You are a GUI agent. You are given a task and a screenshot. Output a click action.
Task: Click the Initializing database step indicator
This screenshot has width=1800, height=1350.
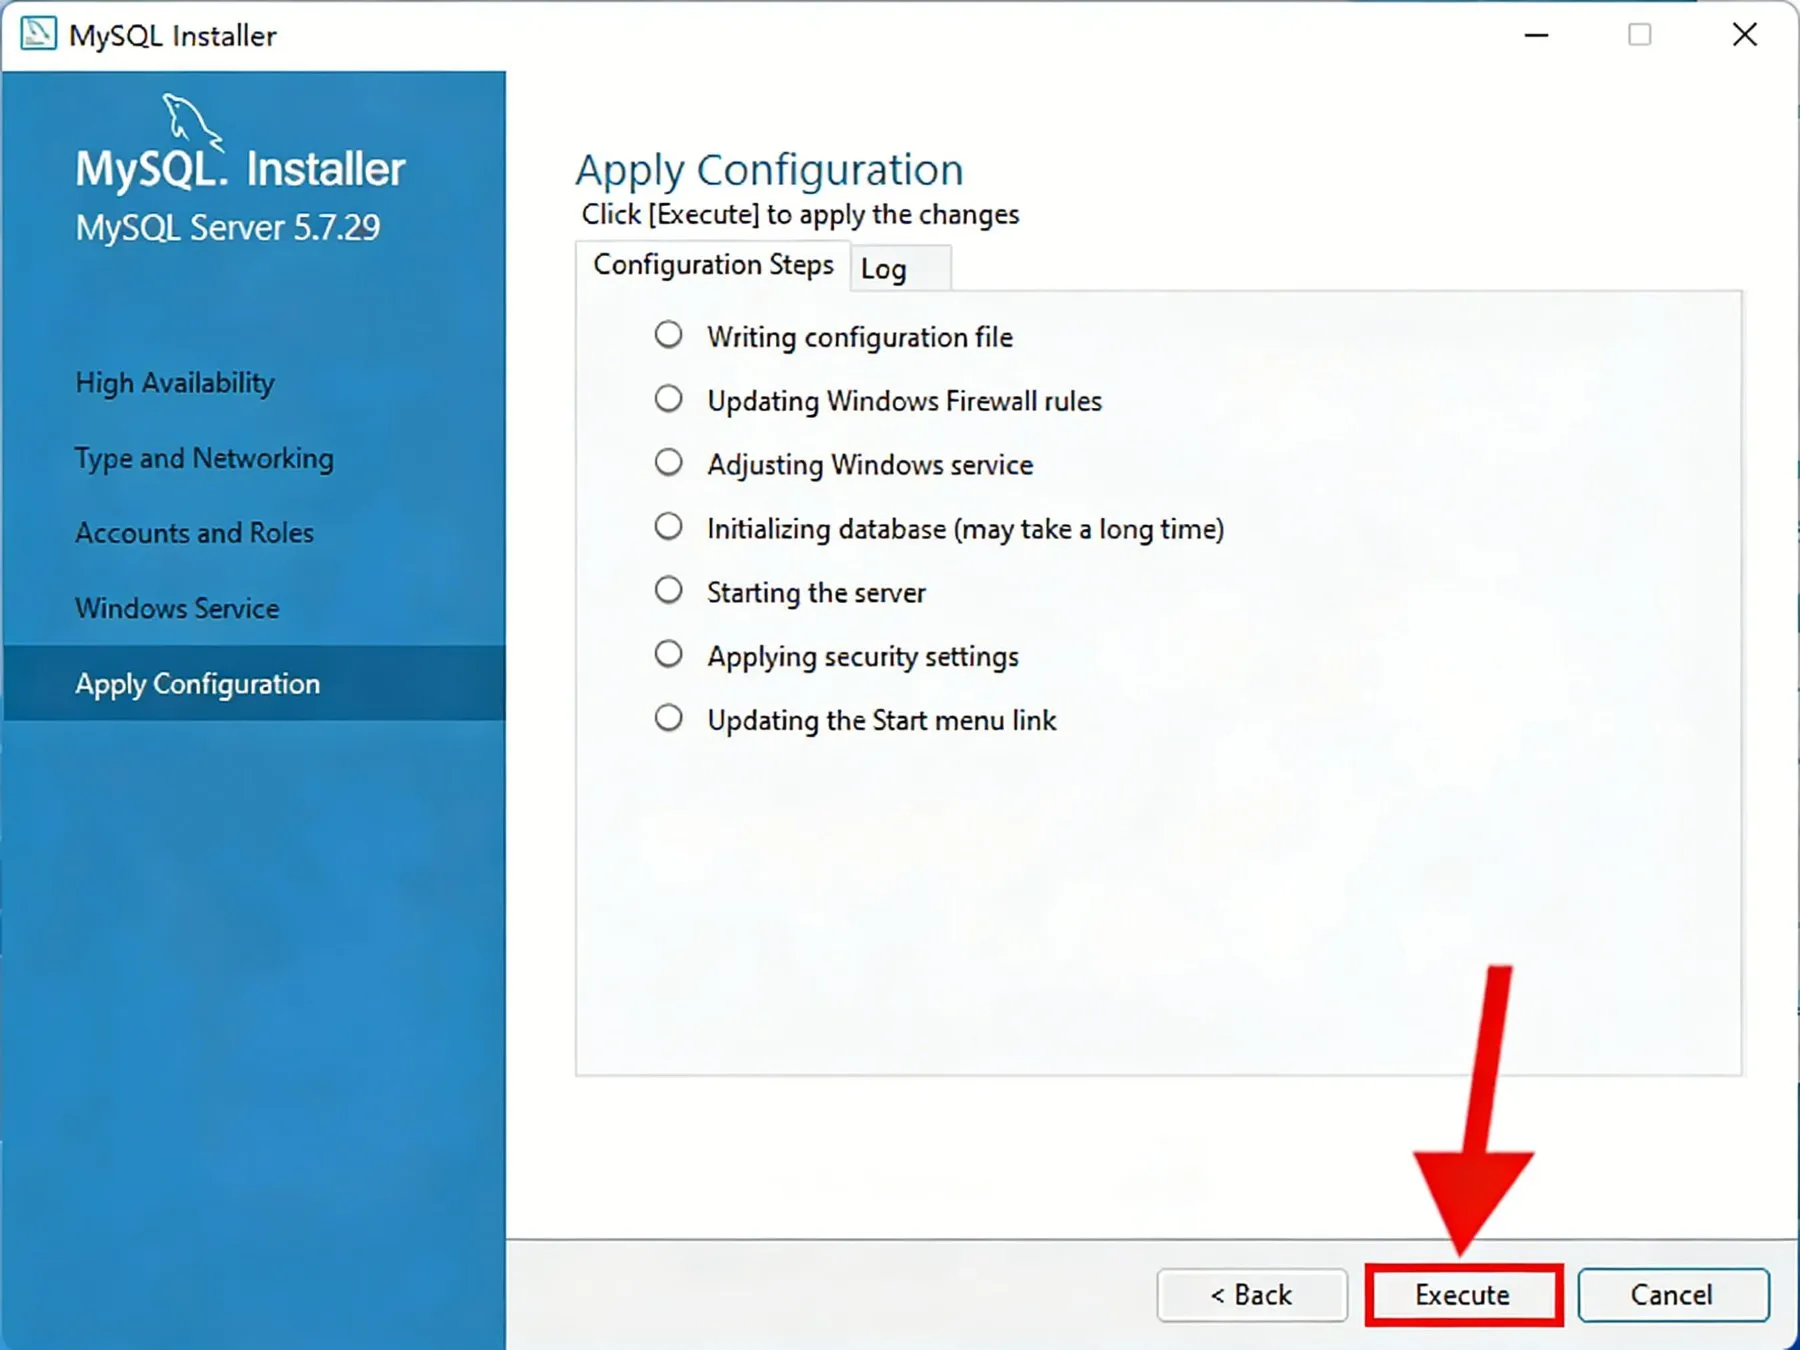pyautogui.click(x=668, y=527)
